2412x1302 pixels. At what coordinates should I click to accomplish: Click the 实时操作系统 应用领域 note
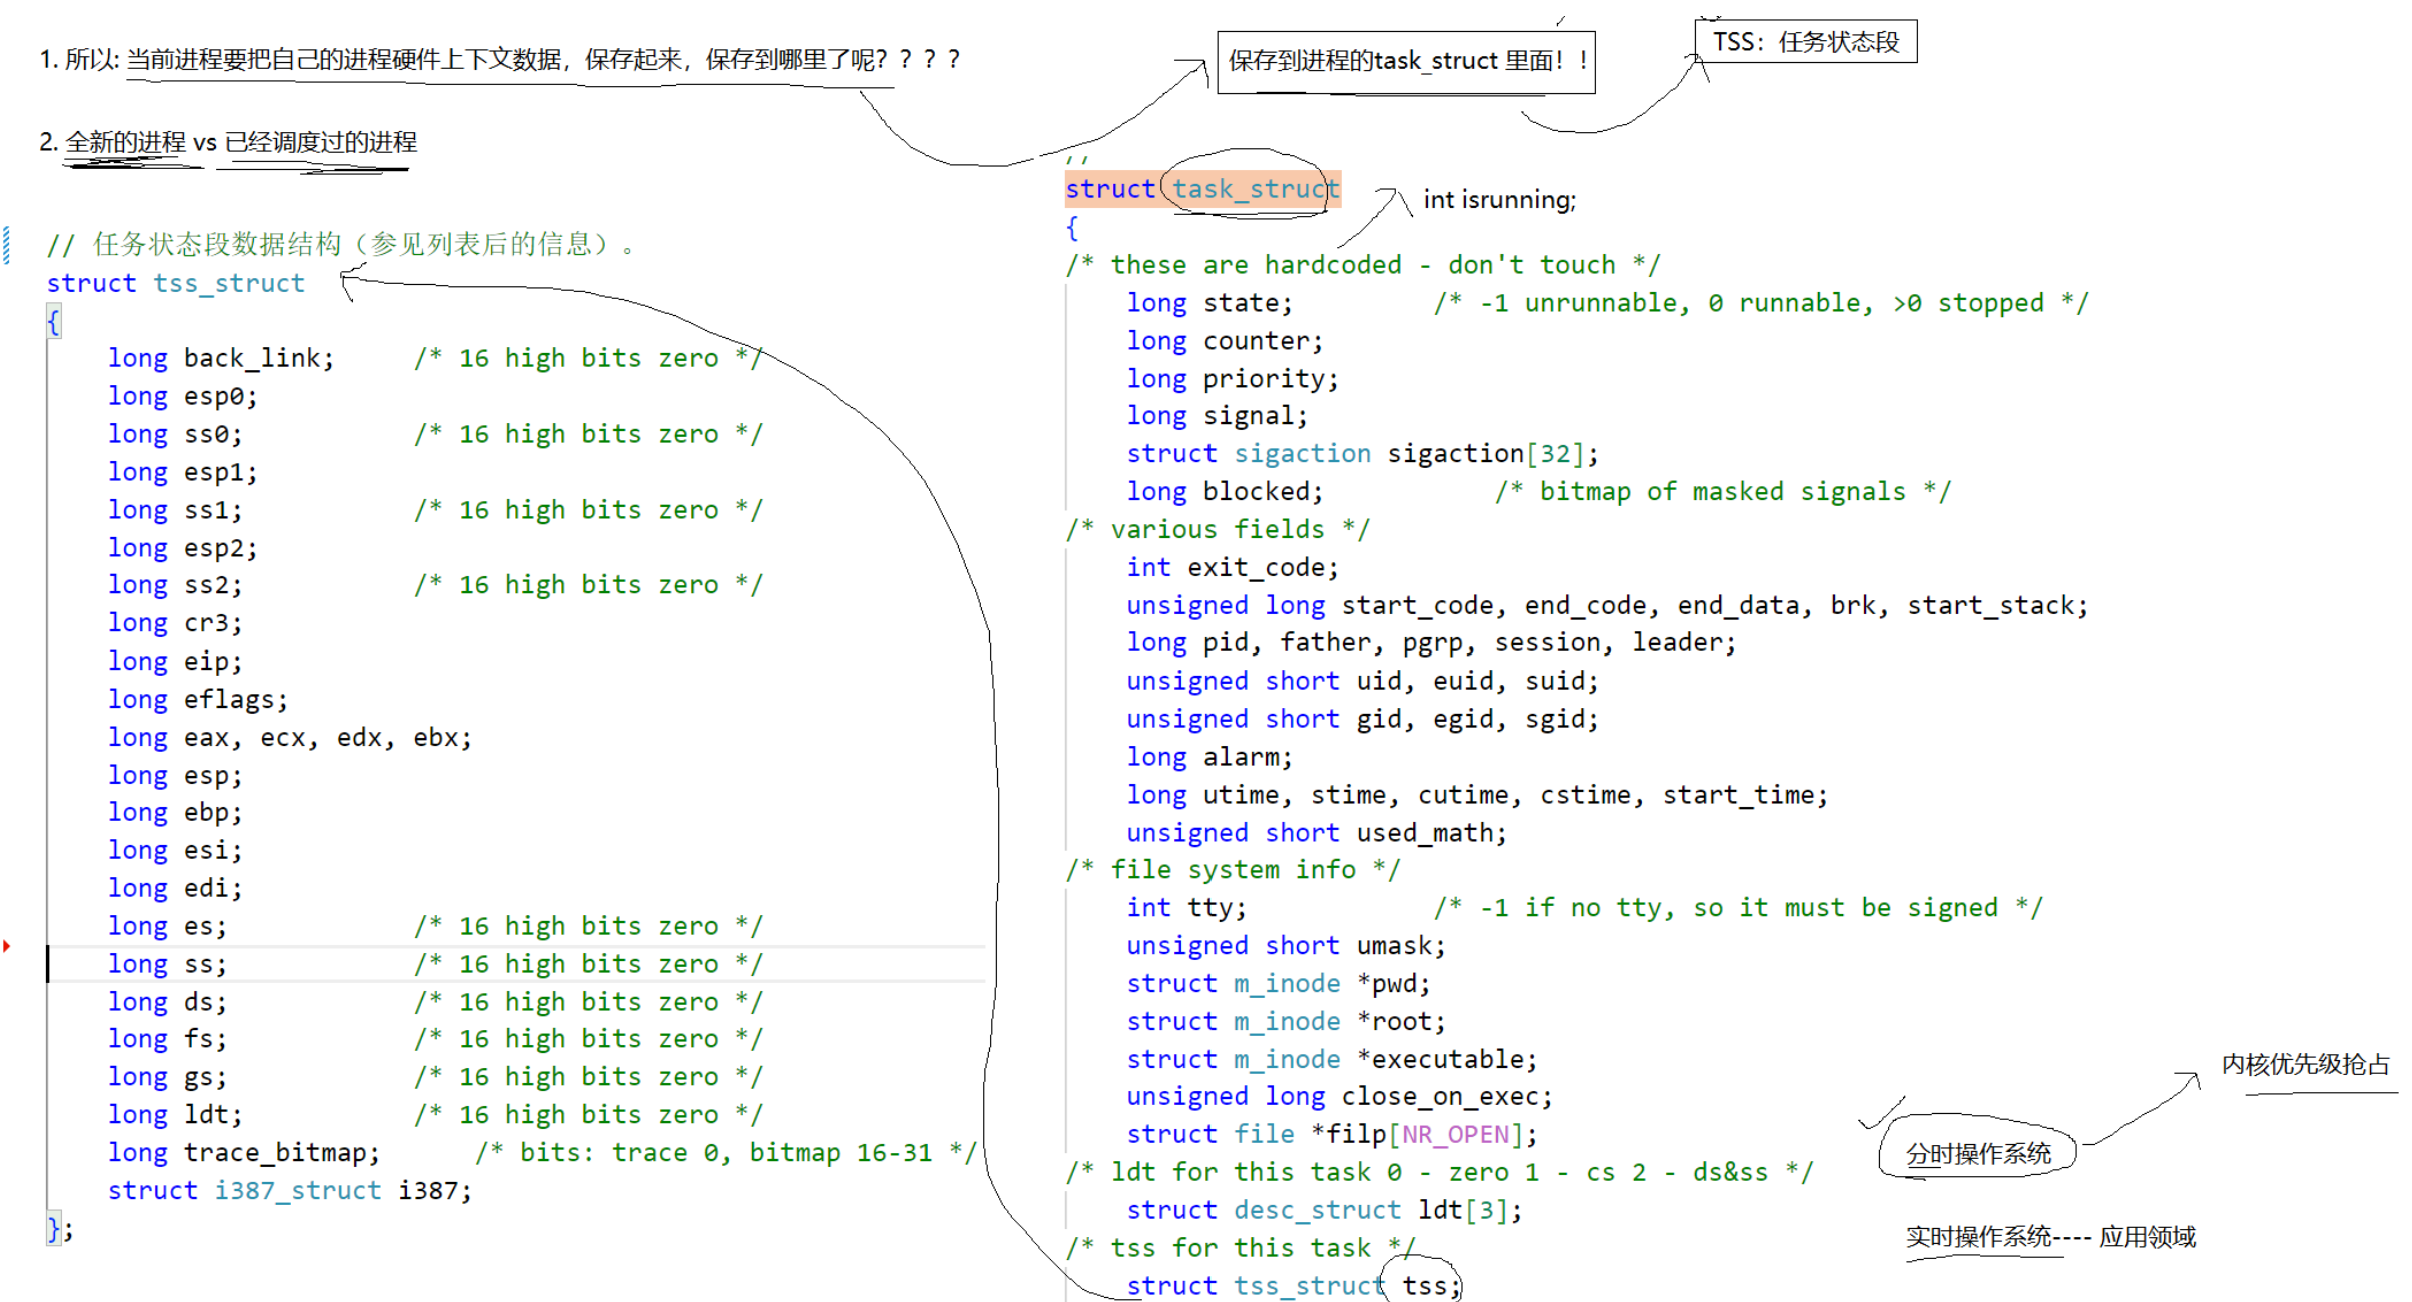coord(2050,1238)
